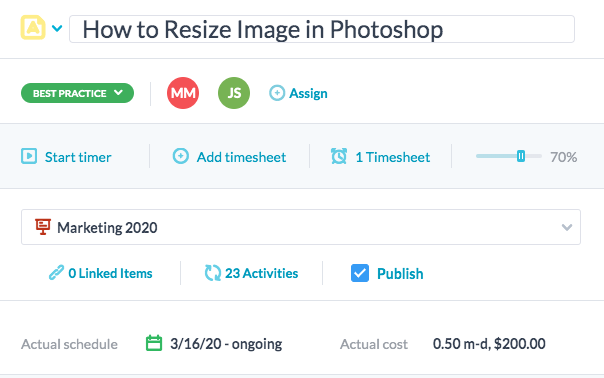This screenshot has width=604, height=378.
Task: Open the BEST PRACTICE status dropdown
Action: point(77,93)
